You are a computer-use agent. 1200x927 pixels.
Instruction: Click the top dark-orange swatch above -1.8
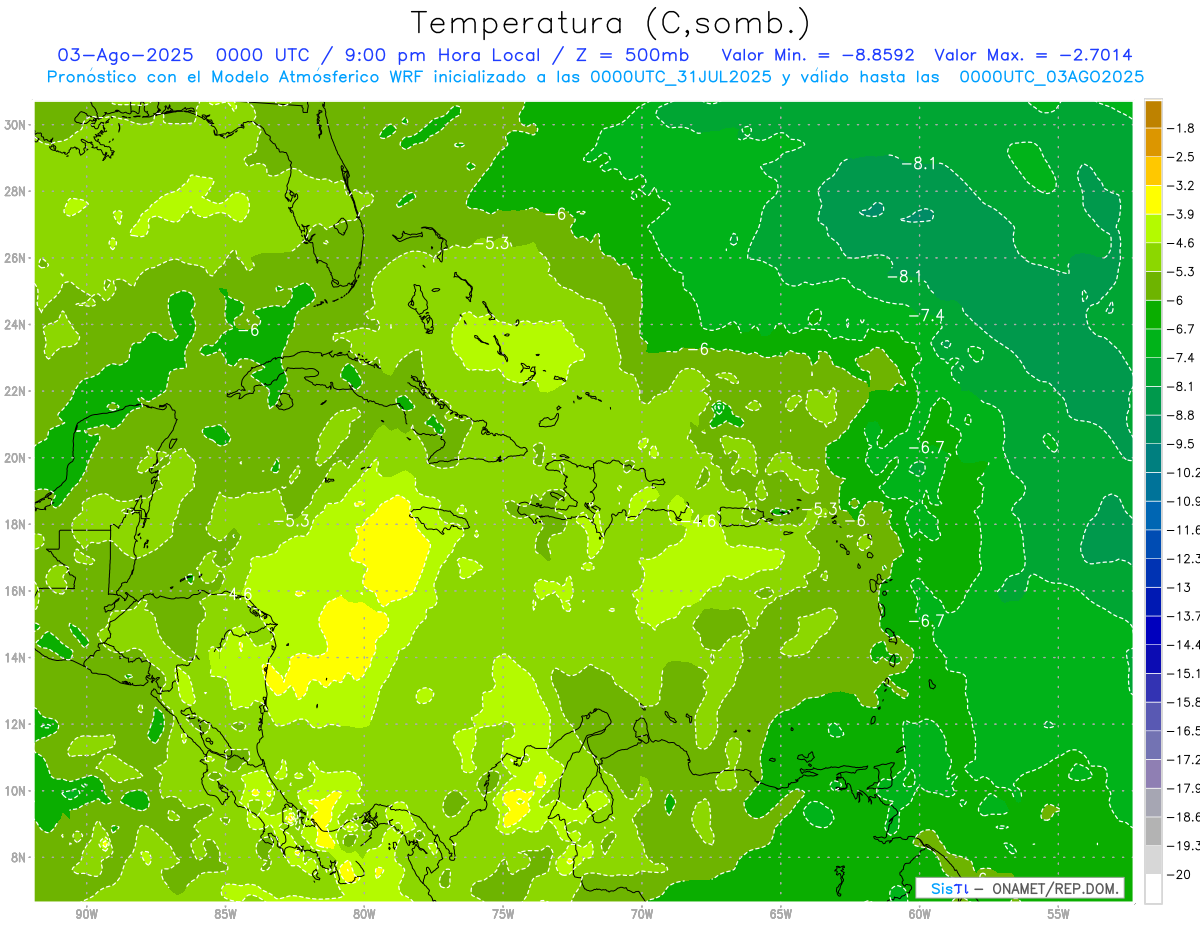tap(1153, 114)
